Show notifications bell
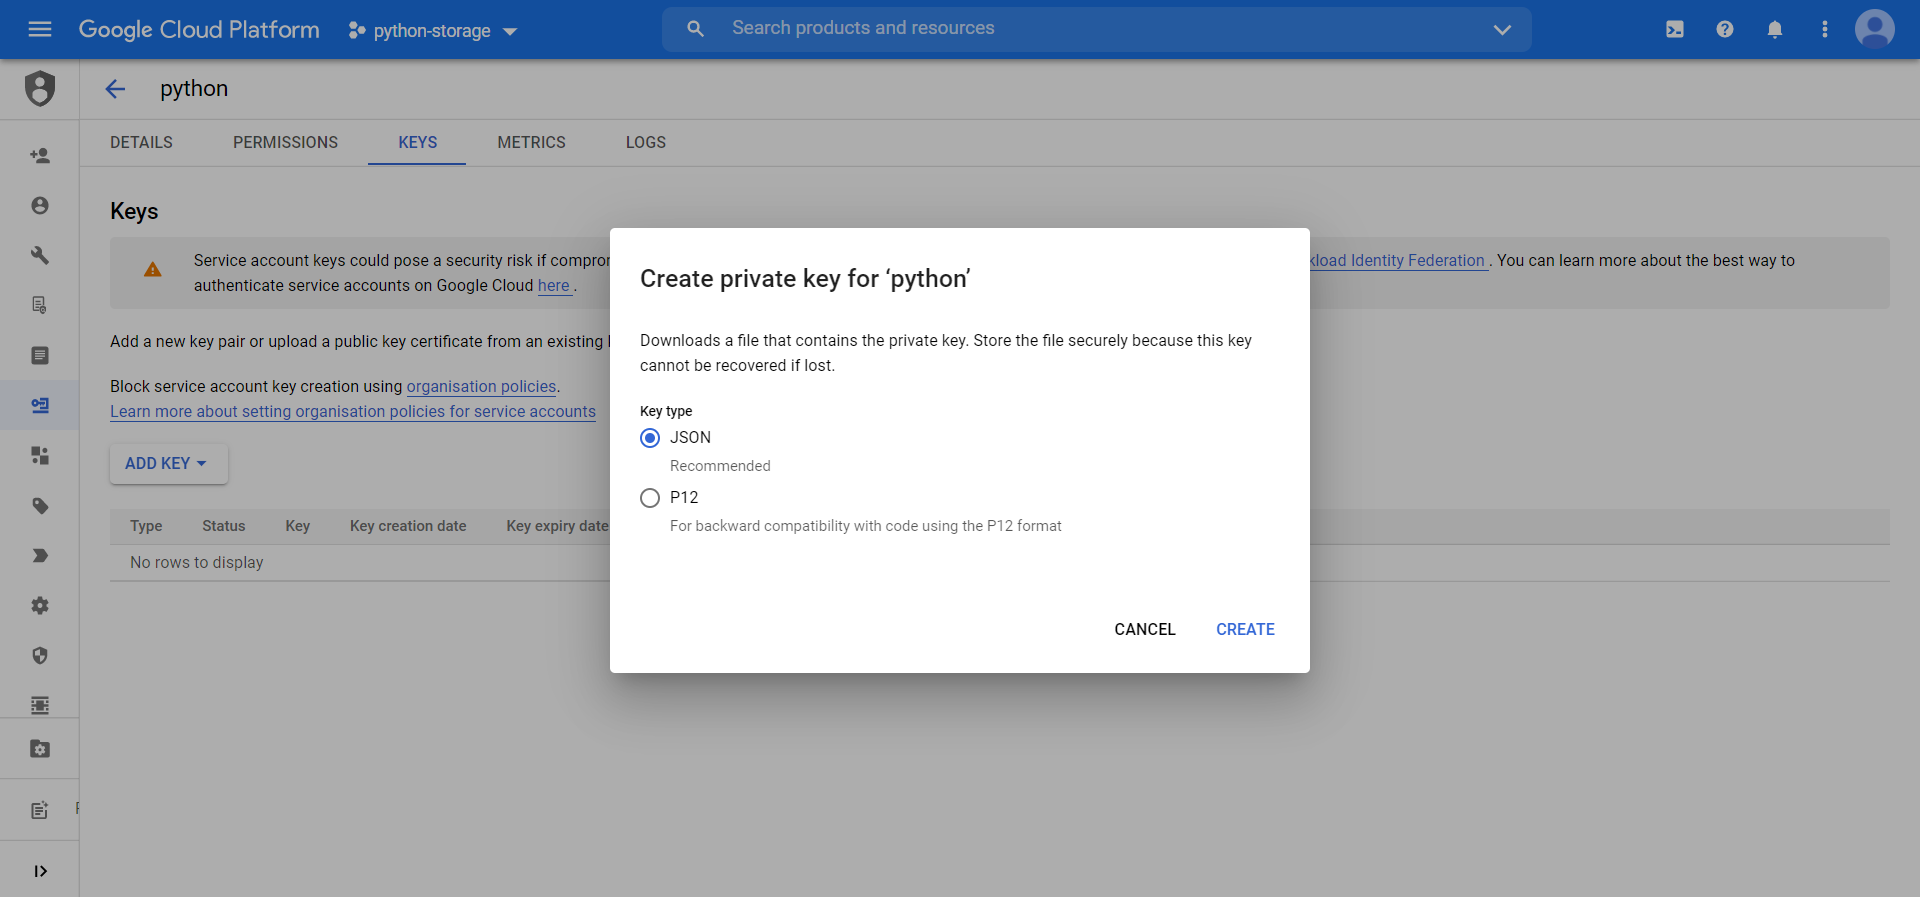The height and width of the screenshot is (897, 1920). click(1775, 29)
